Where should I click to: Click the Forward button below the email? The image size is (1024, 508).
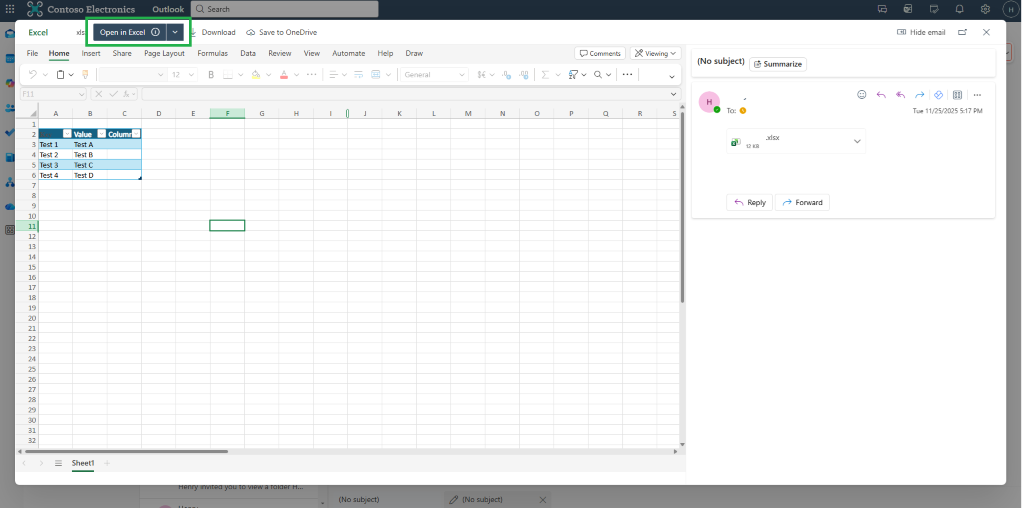802,202
